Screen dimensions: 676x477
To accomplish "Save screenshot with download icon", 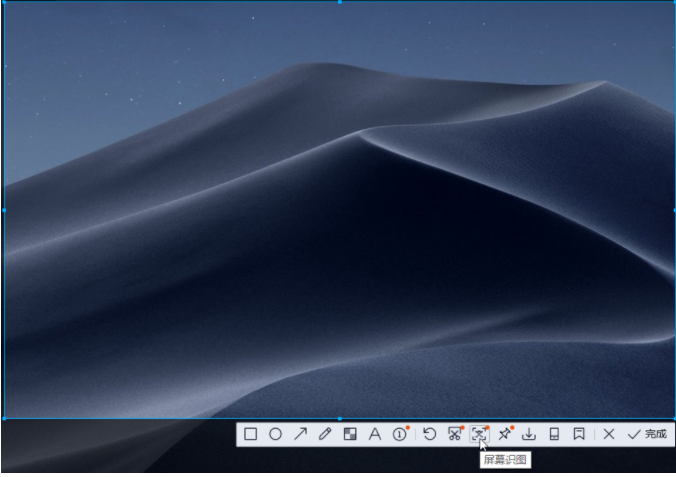I will click(529, 434).
